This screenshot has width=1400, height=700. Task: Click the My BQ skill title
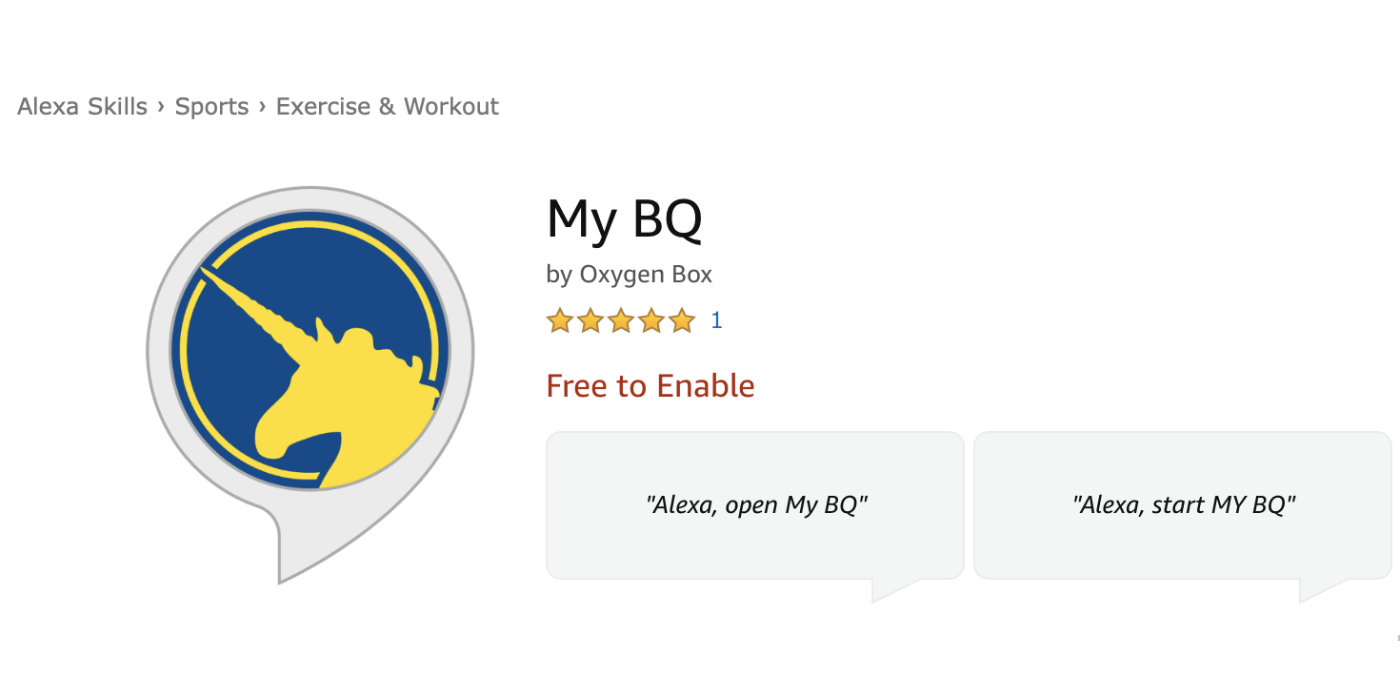[624, 219]
